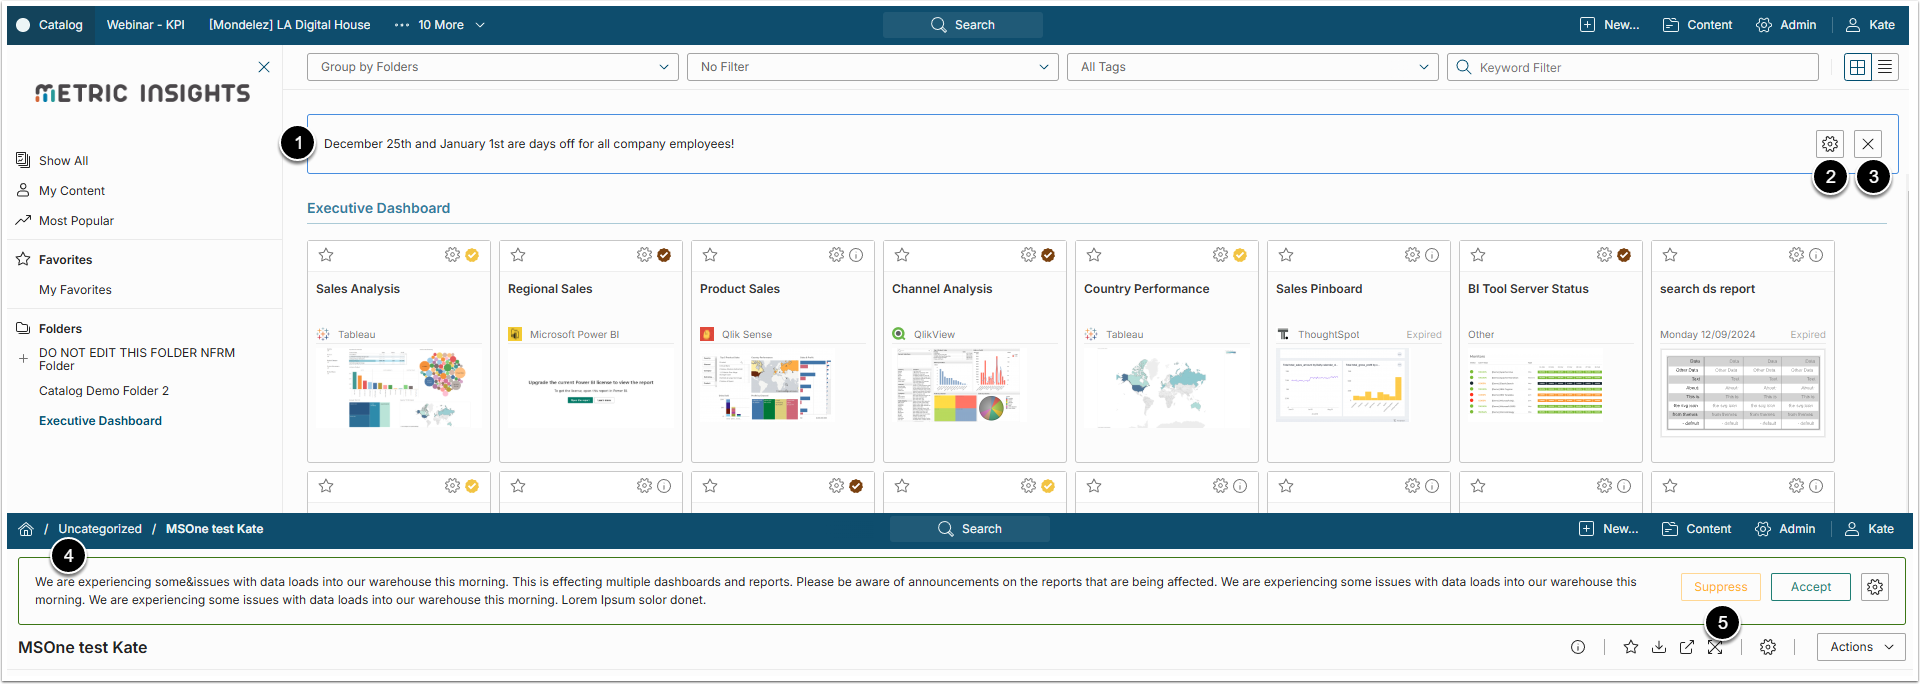Click info icon on Product Sales tile
1920x684 pixels.
(x=856, y=255)
